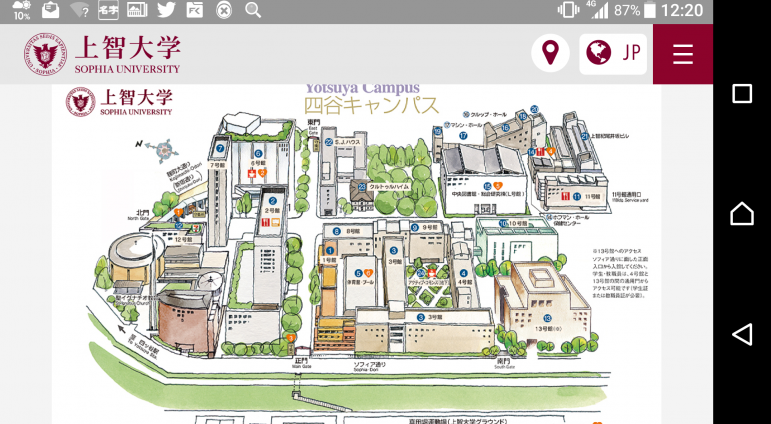This screenshot has height=424, width=771.
Task: Select building marker 11 on the map
Action: [x=577, y=196]
